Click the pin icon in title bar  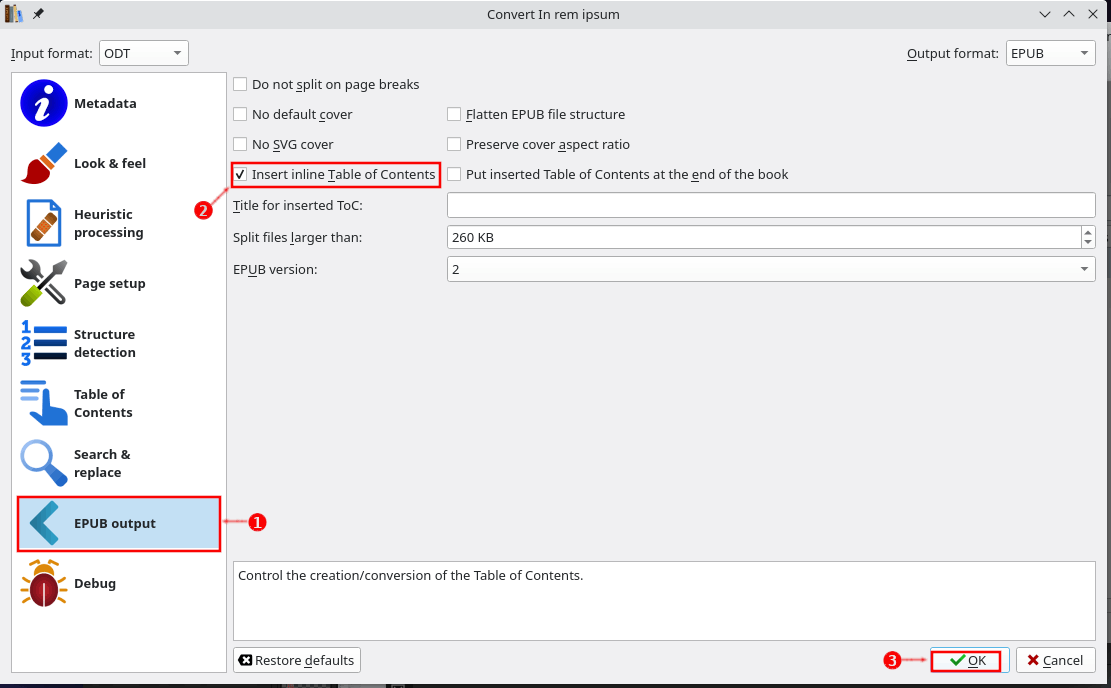(x=38, y=14)
